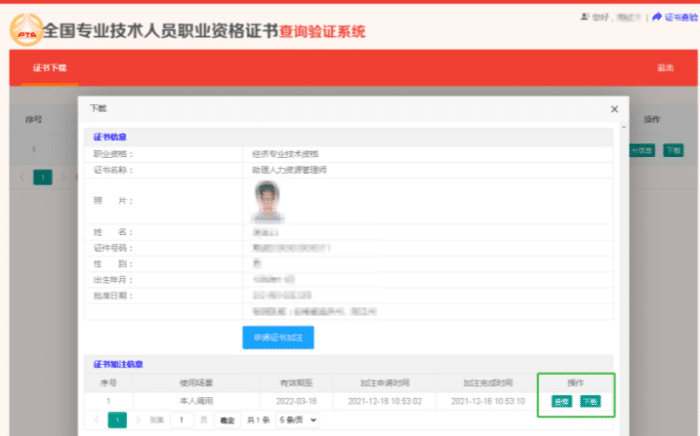Click the 确定 button in the pagination
This screenshot has width=700, height=436.
coord(227,420)
